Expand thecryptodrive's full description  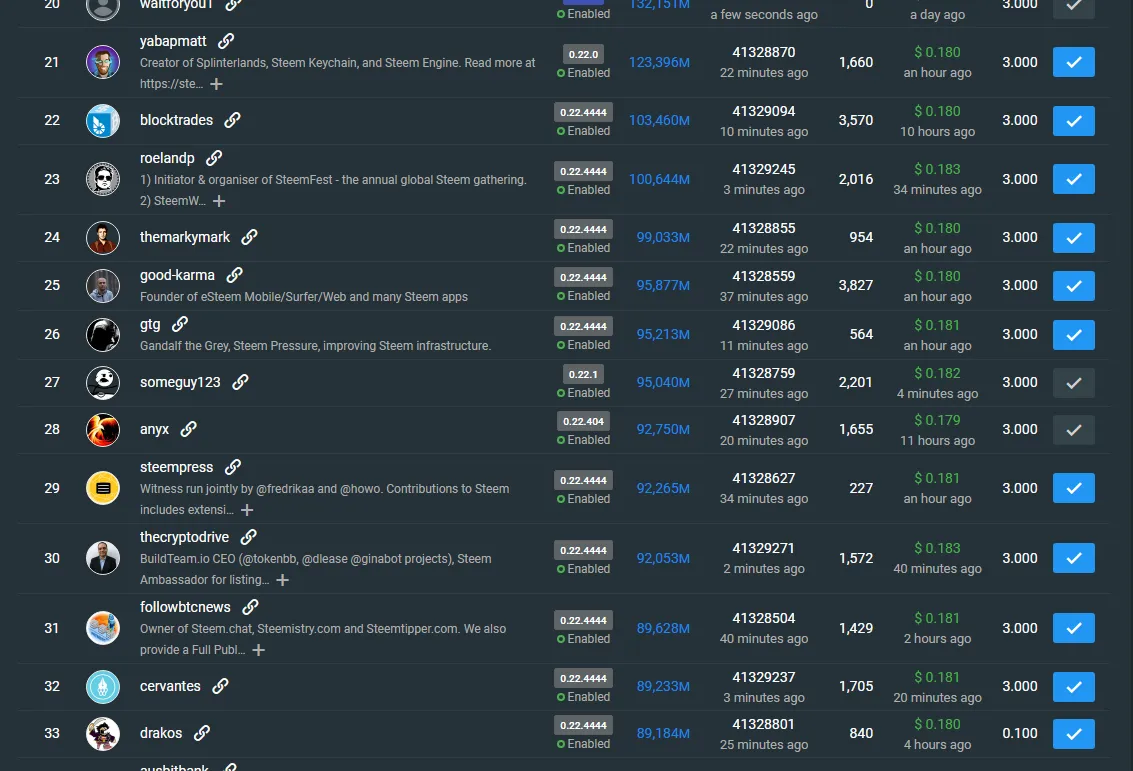coord(283,580)
